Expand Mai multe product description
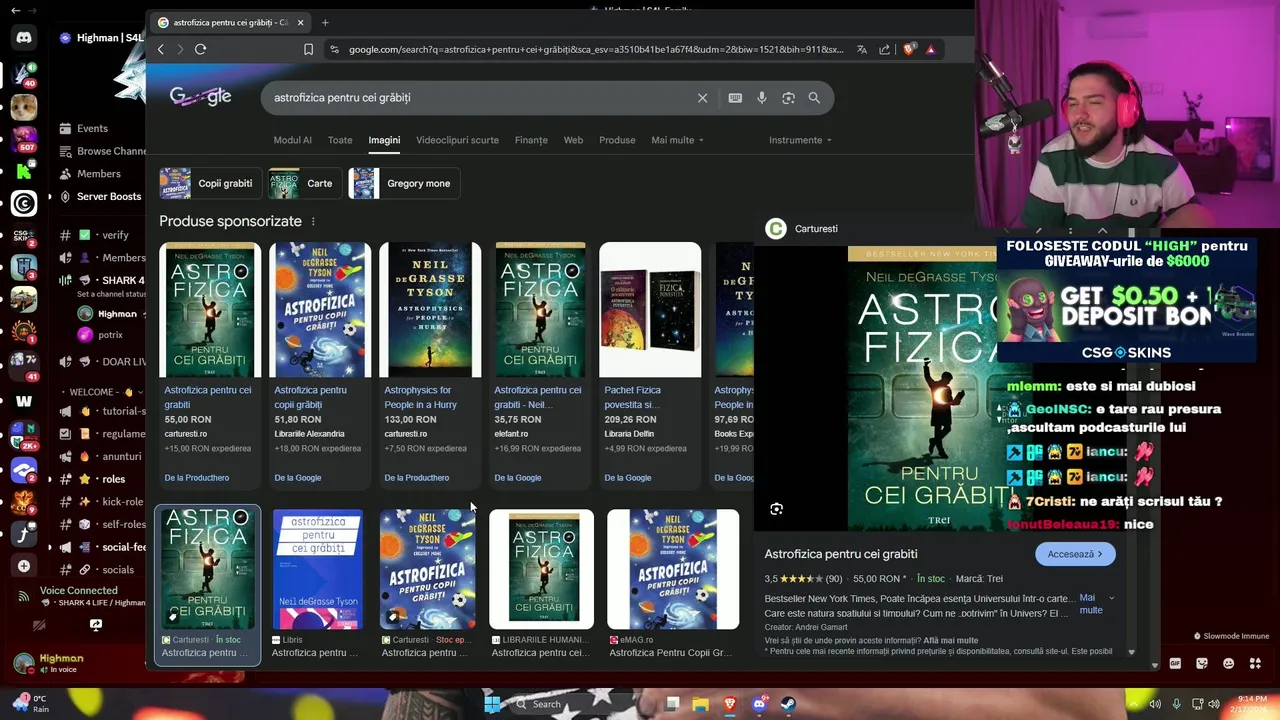The height and width of the screenshot is (720, 1280). pyautogui.click(x=1096, y=604)
